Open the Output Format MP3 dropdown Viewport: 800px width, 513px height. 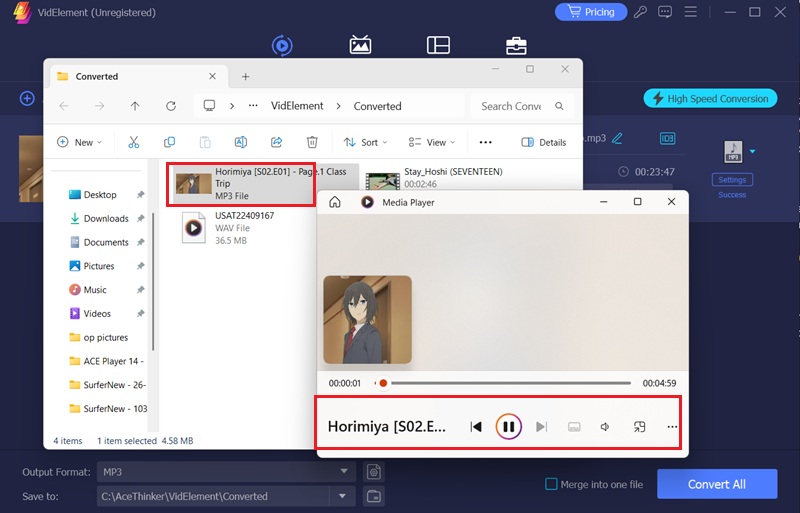(226, 472)
